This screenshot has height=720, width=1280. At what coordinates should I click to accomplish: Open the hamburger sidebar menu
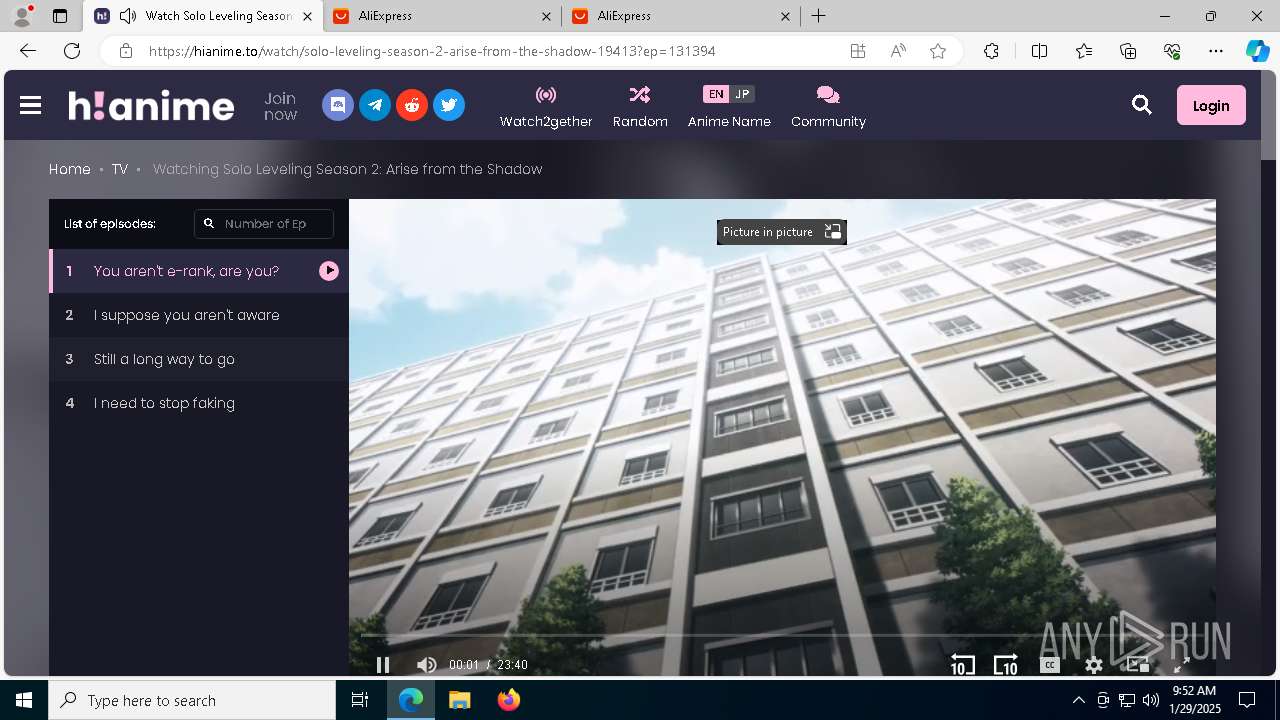[30, 105]
